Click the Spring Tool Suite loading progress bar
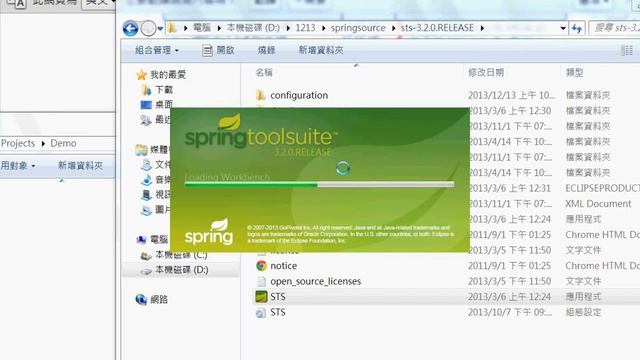The height and width of the screenshot is (360, 640). point(319,184)
